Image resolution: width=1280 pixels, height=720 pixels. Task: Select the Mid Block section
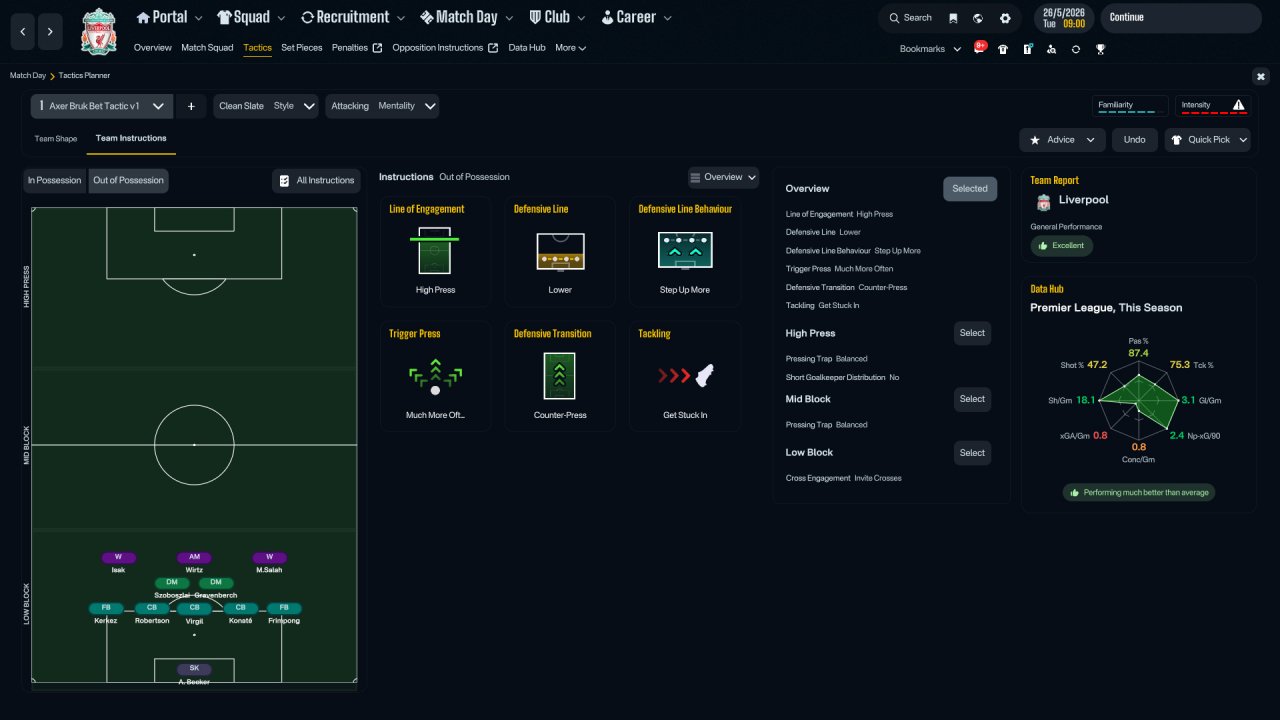972,399
